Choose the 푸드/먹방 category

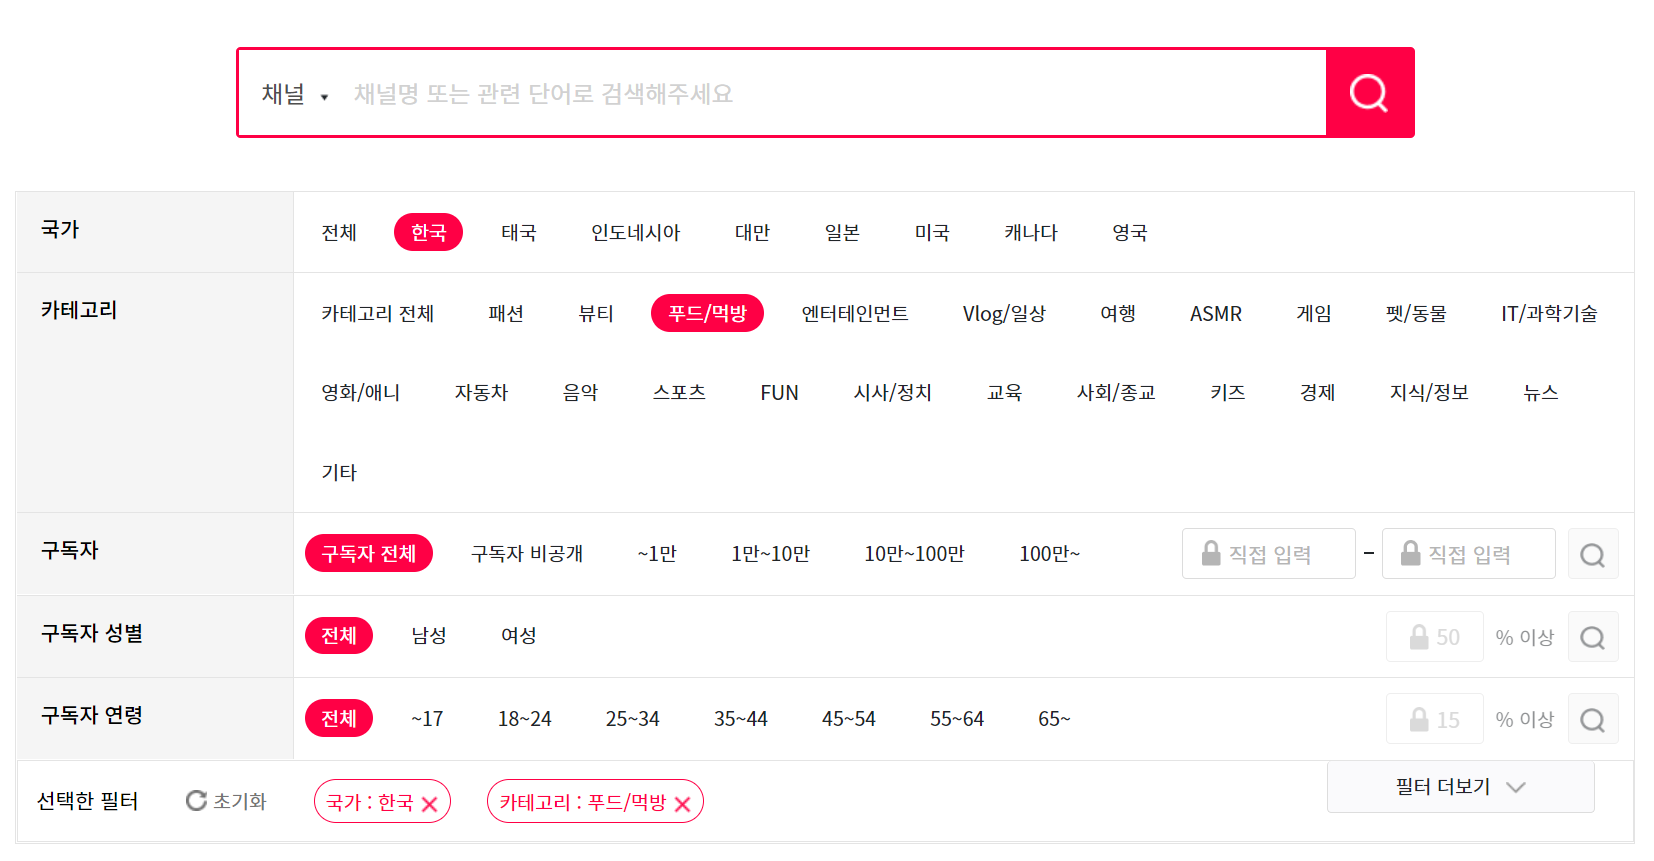707,313
